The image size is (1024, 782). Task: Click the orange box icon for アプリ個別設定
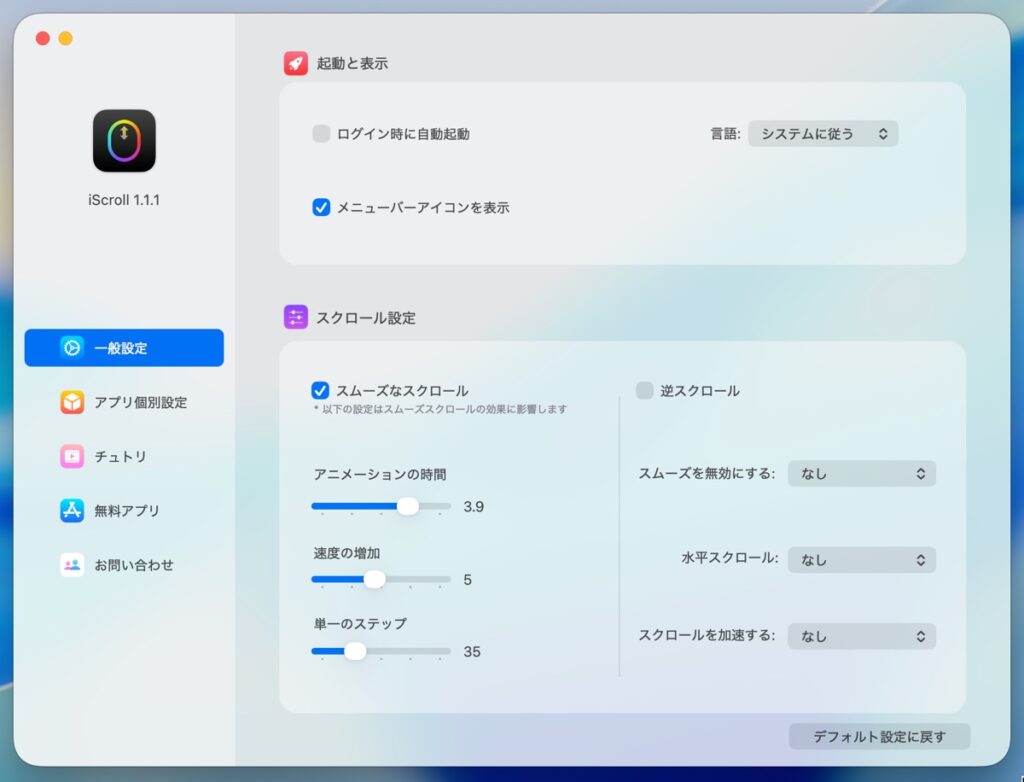72,402
